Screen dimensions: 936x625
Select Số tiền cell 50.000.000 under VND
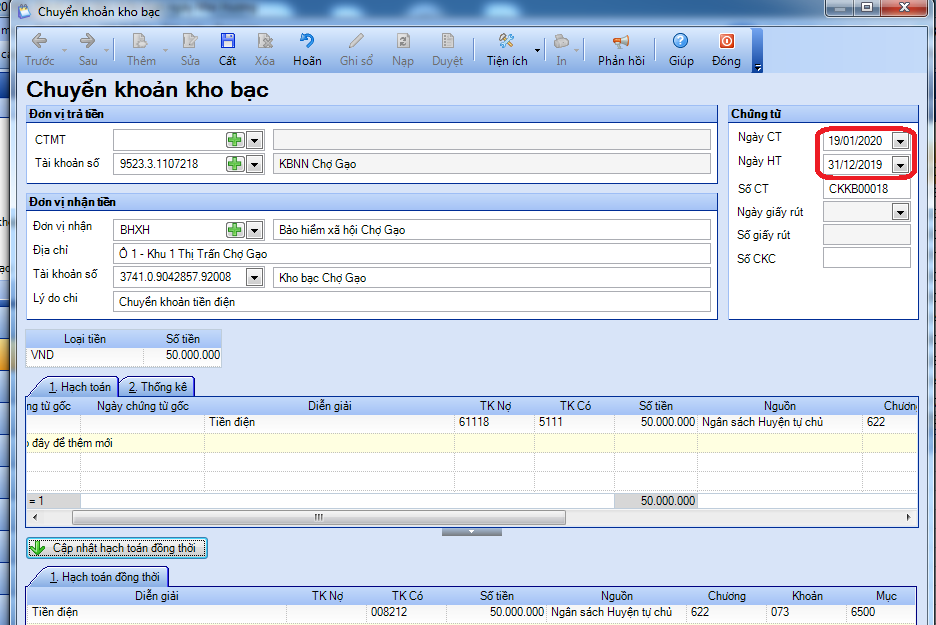[x=183, y=355]
